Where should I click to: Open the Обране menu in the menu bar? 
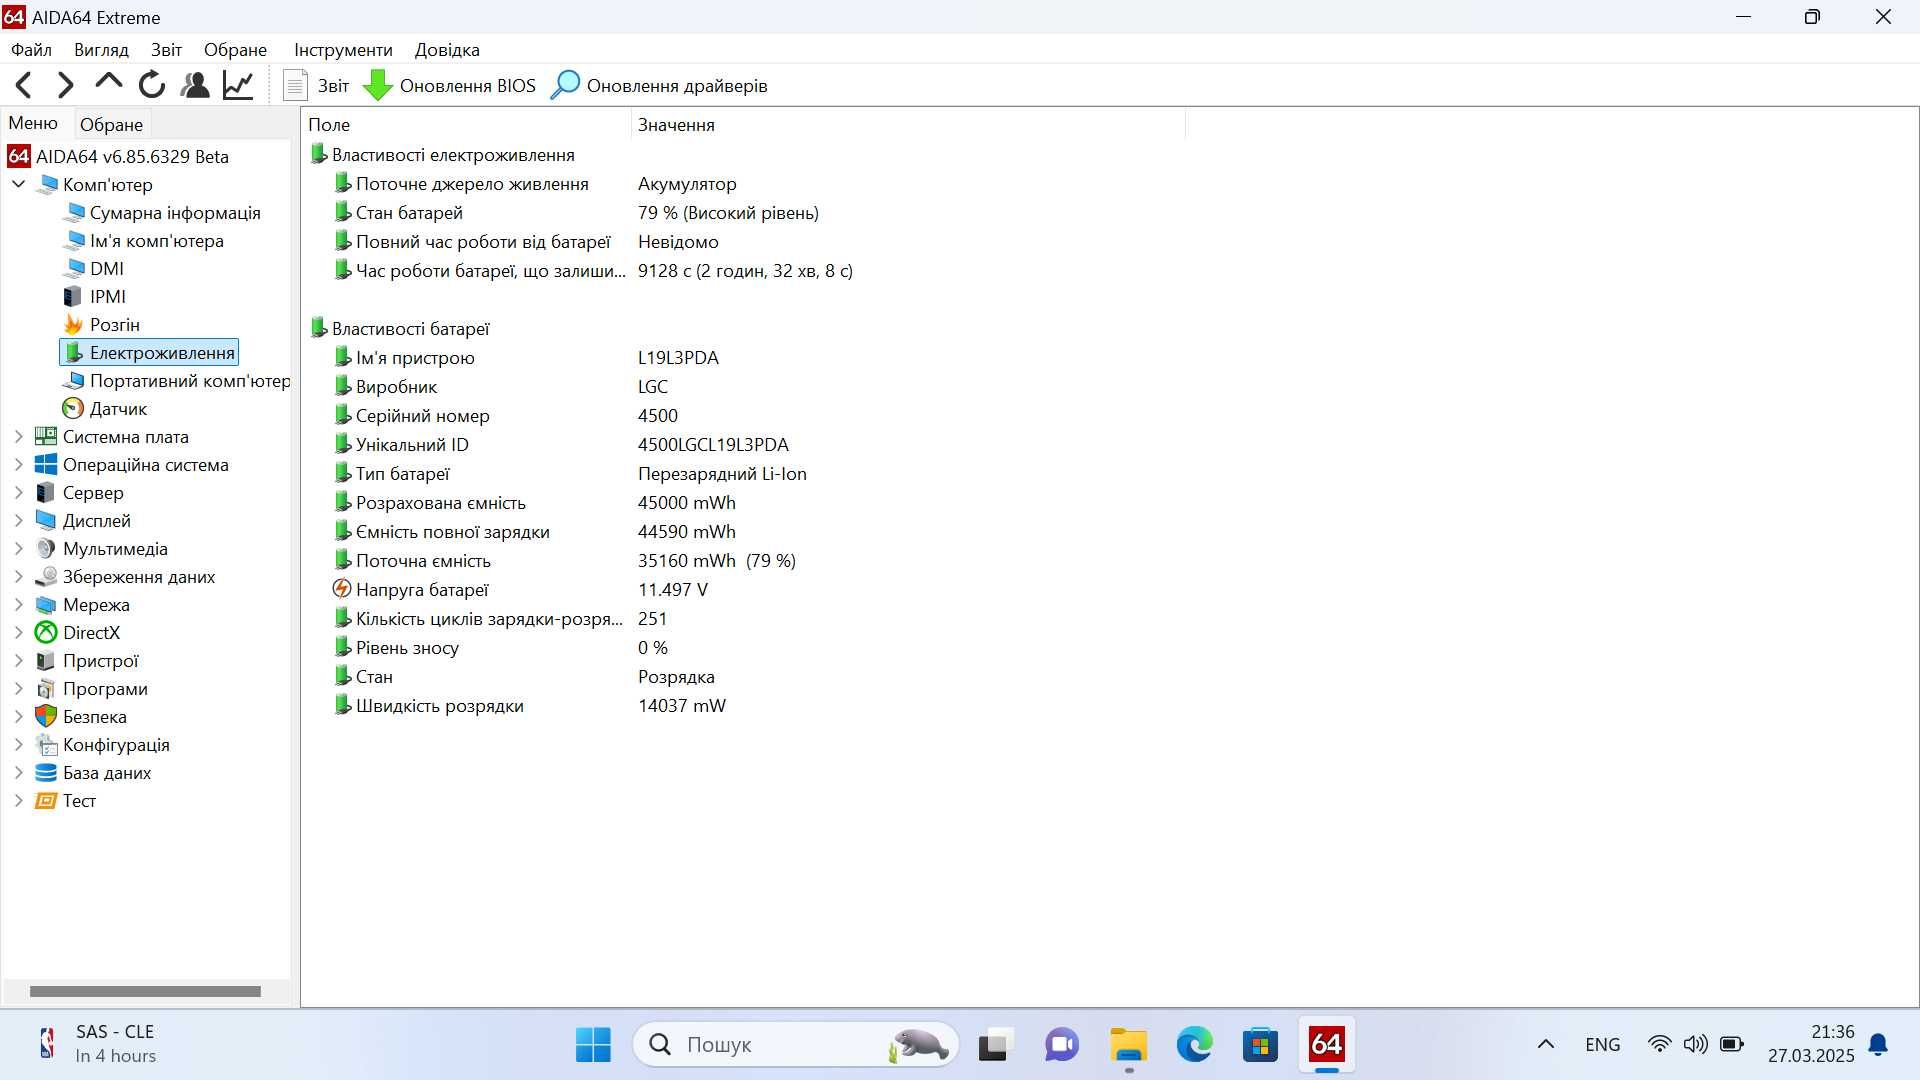(235, 49)
